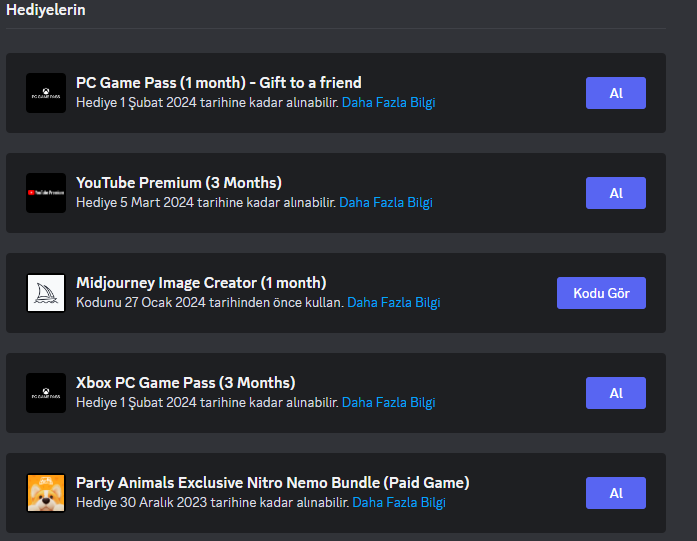Open Daha Fazla Bilgi for YouTube Premium

(386, 203)
